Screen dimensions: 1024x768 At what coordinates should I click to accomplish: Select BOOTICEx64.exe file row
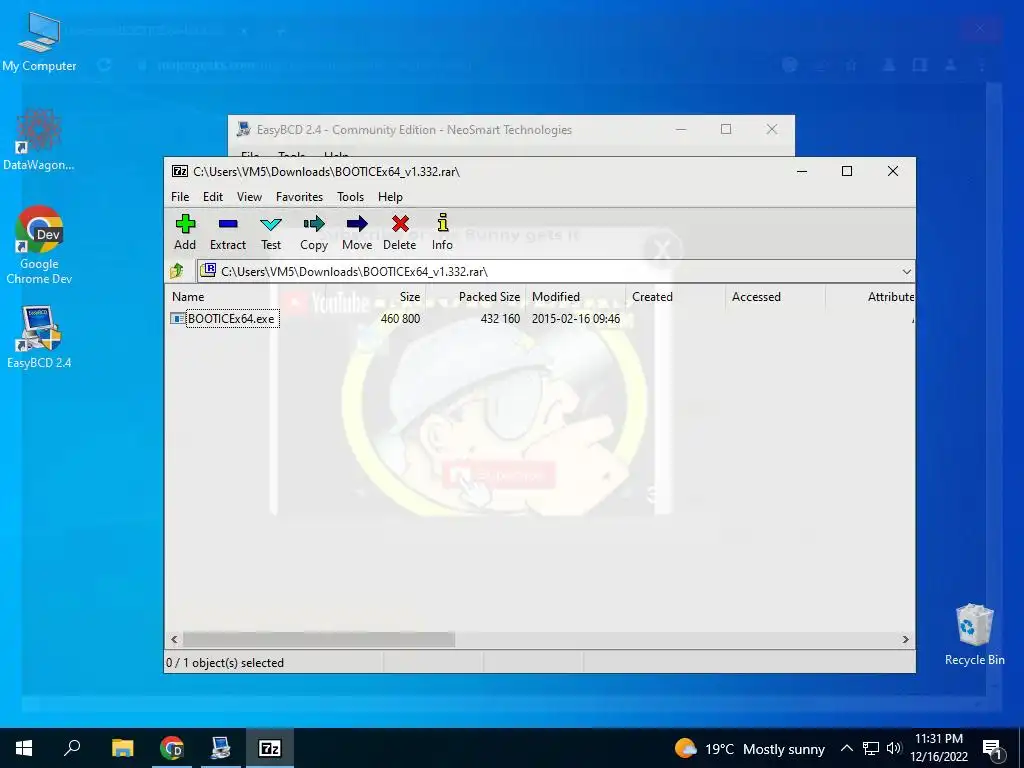[x=539, y=319]
